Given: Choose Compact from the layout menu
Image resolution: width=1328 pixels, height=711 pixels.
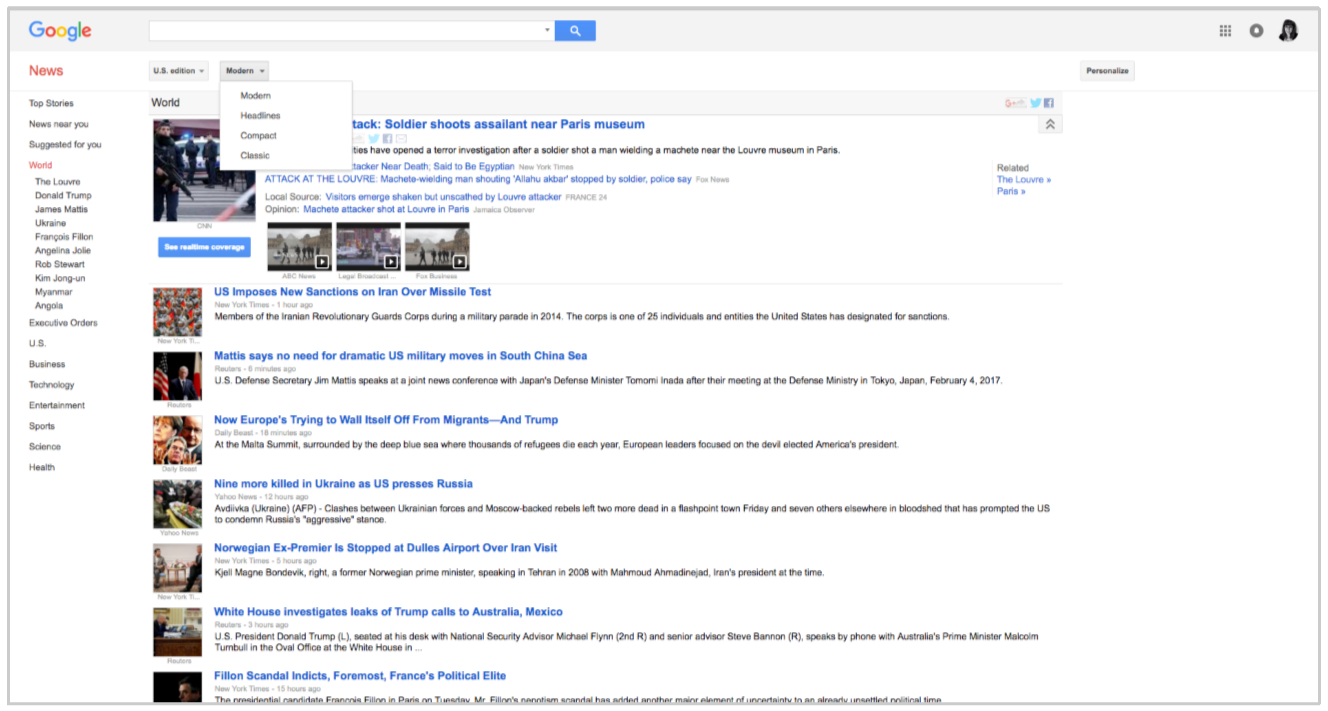Looking at the screenshot, I should [x=258, y=136].
